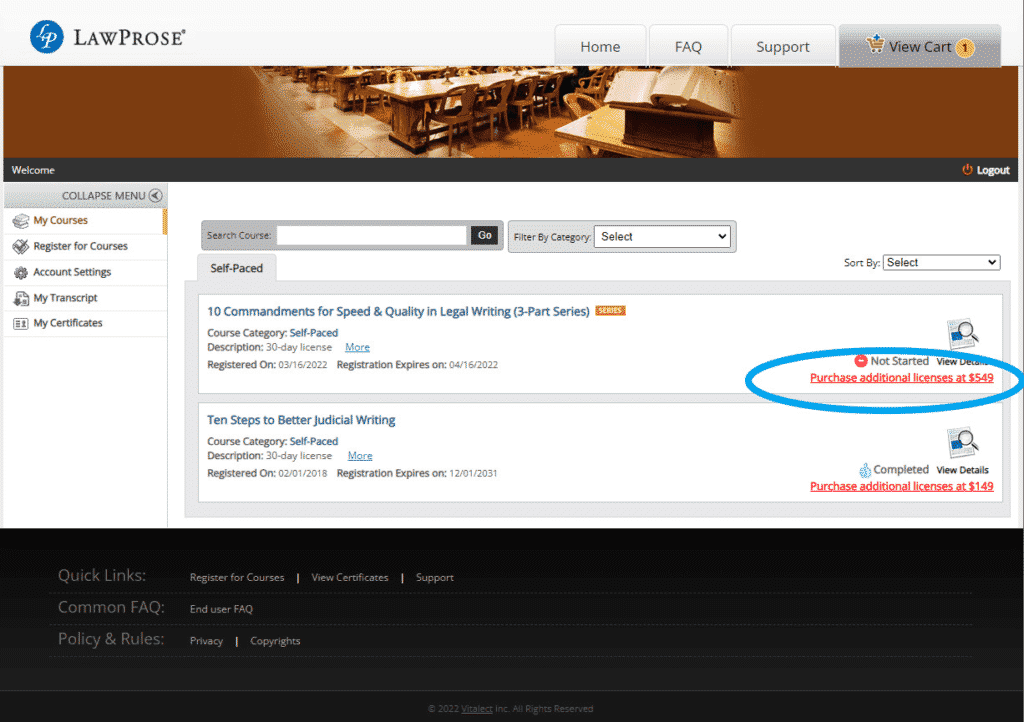Open the FAQ tab

tap(688, 46)
